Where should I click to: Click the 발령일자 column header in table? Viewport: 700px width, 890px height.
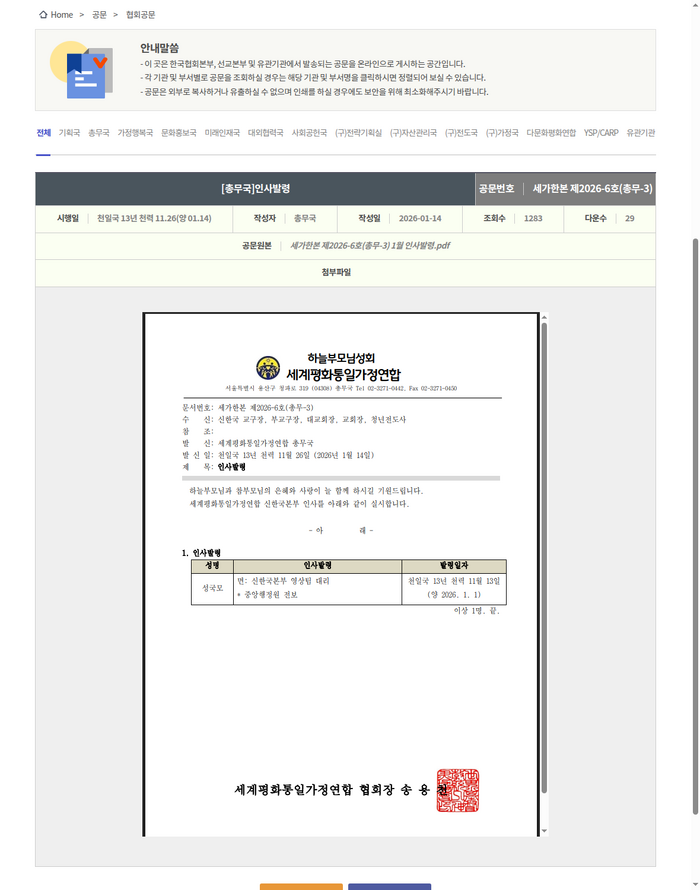454,566
